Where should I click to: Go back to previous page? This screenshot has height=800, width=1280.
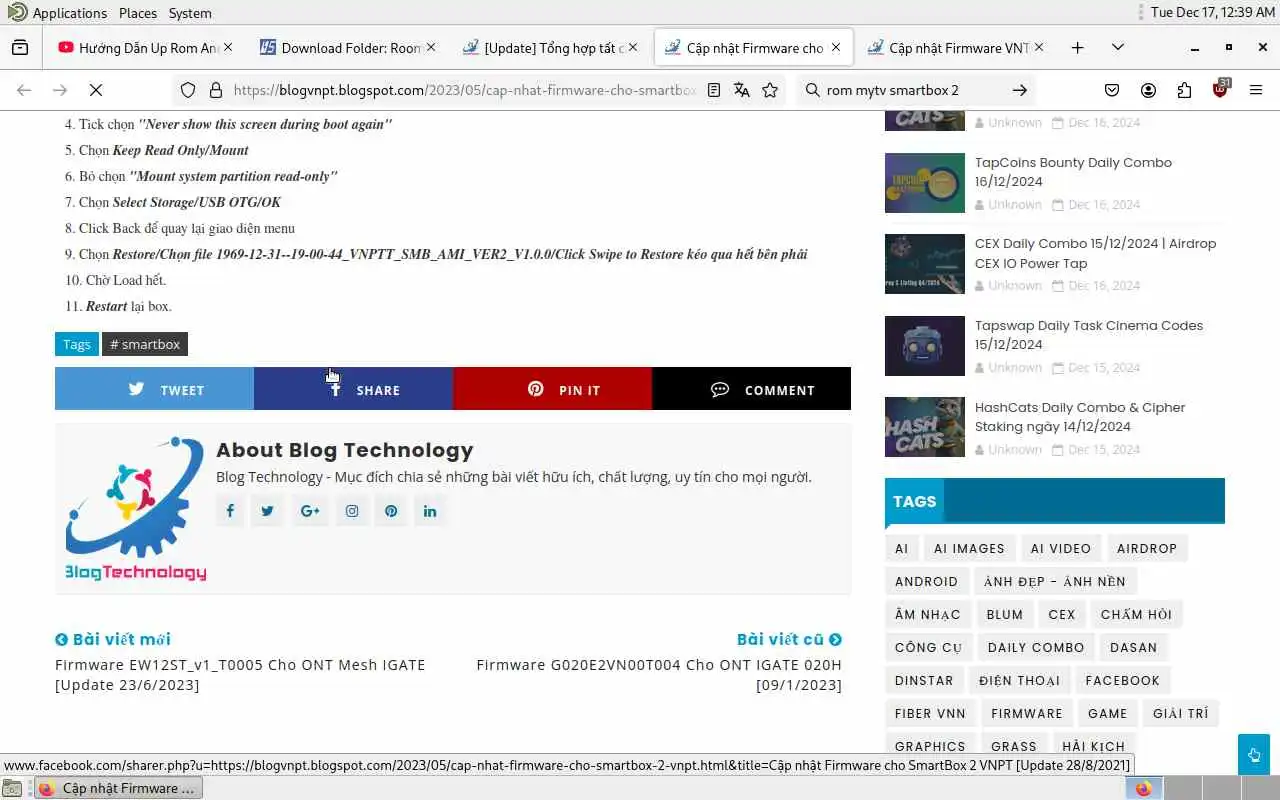tap(24, 90)
